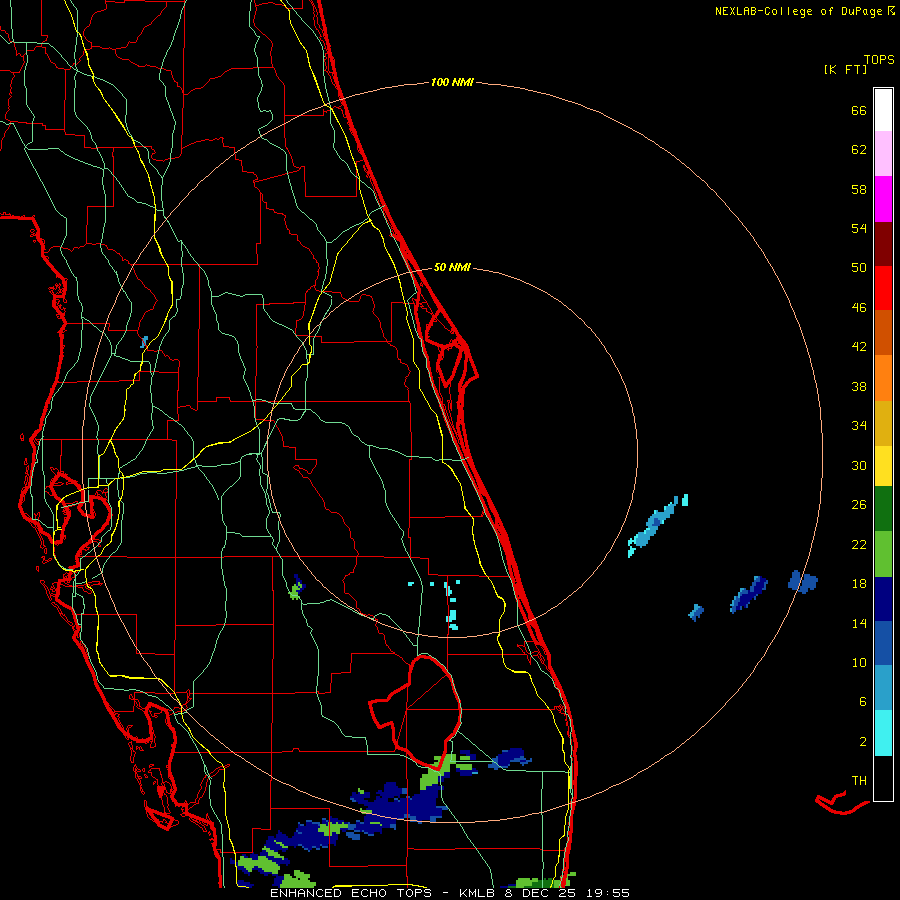This screenshot has height=900, width=900.
Task: Select the dark red (maroon) legend swatch
Action: point(883,244)
